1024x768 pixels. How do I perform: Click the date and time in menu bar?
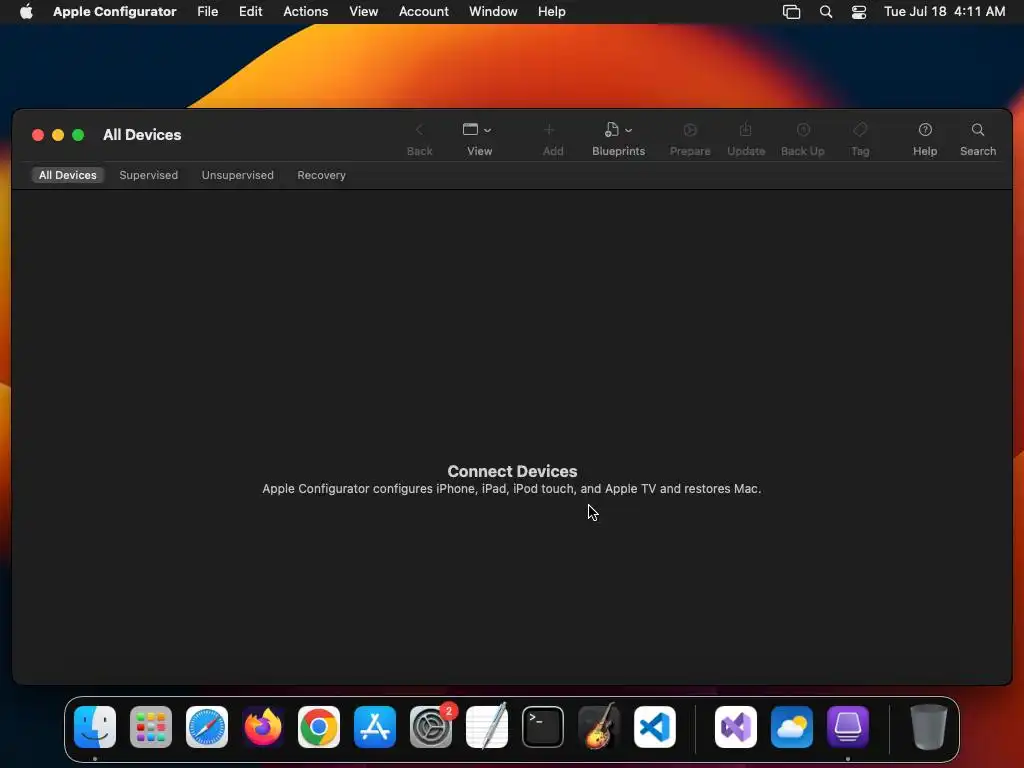(x=944, y=12)
